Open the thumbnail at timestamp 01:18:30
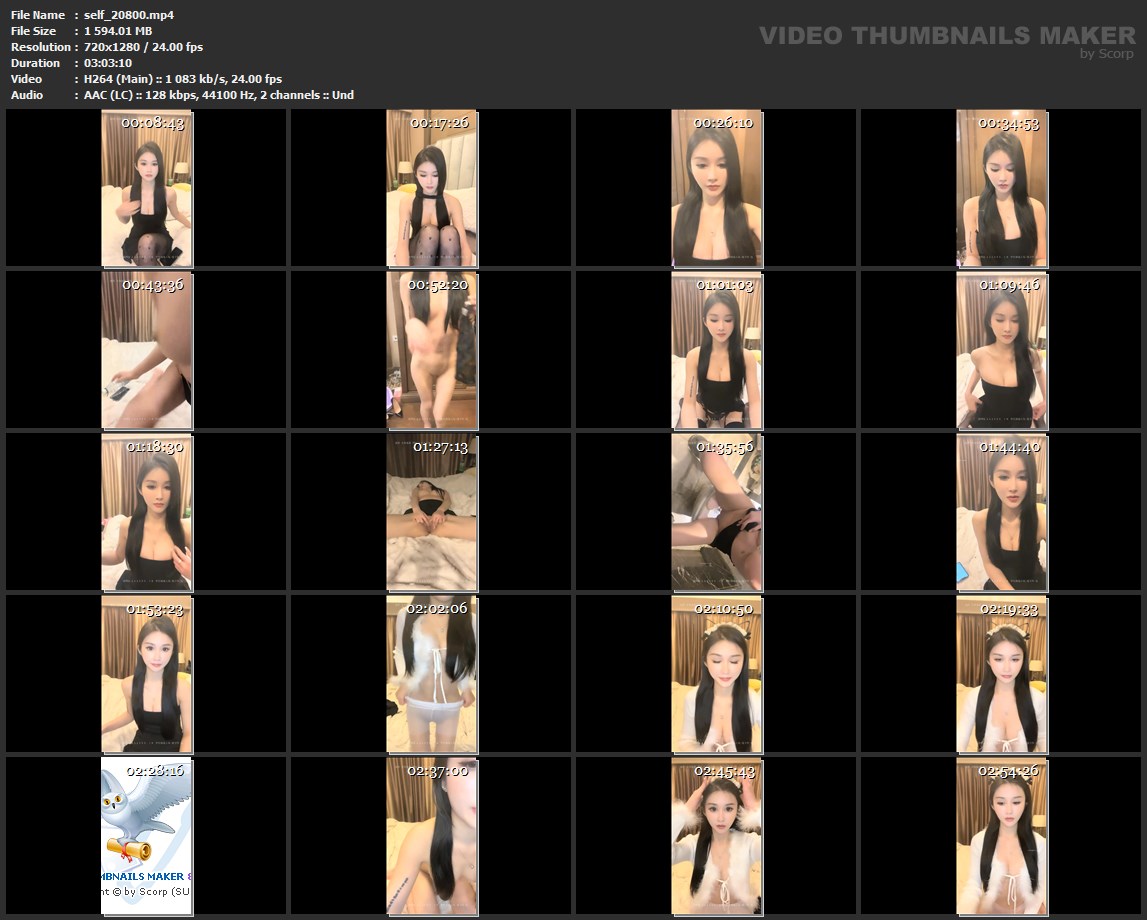 (x=147, y=512)
